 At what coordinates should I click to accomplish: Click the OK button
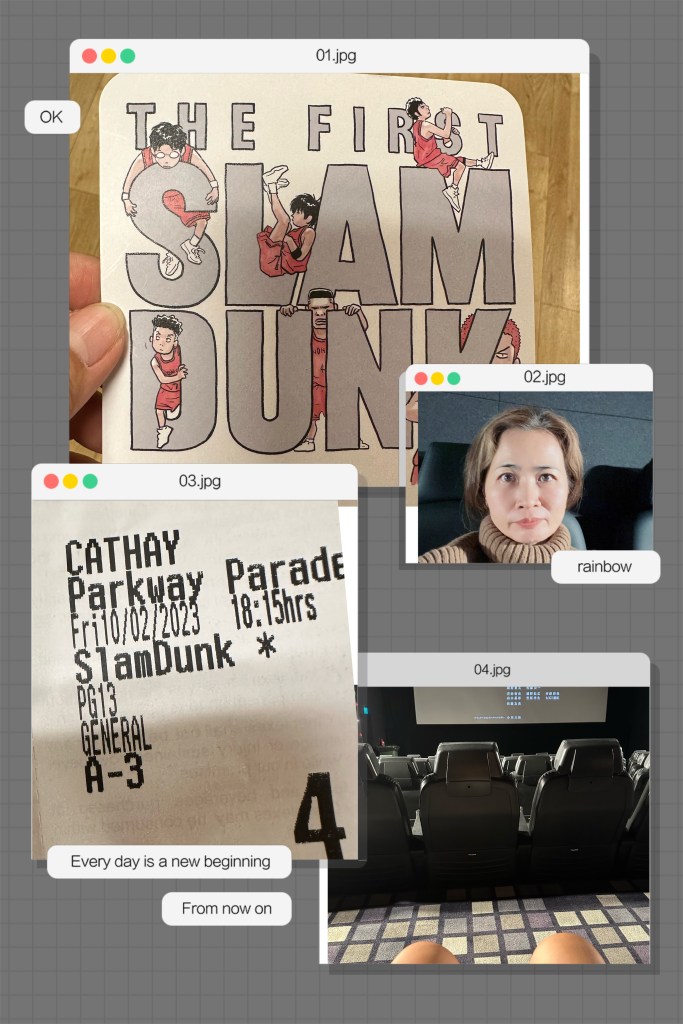pyautogui.click(x=51, y=117)
